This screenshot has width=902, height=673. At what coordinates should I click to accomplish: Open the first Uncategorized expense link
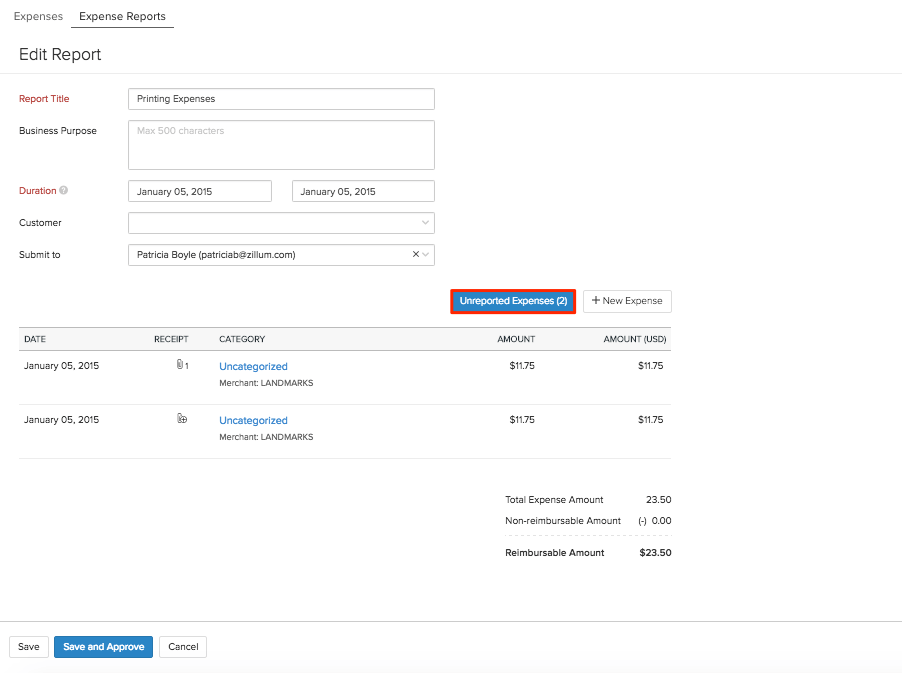tap(253, 366)
